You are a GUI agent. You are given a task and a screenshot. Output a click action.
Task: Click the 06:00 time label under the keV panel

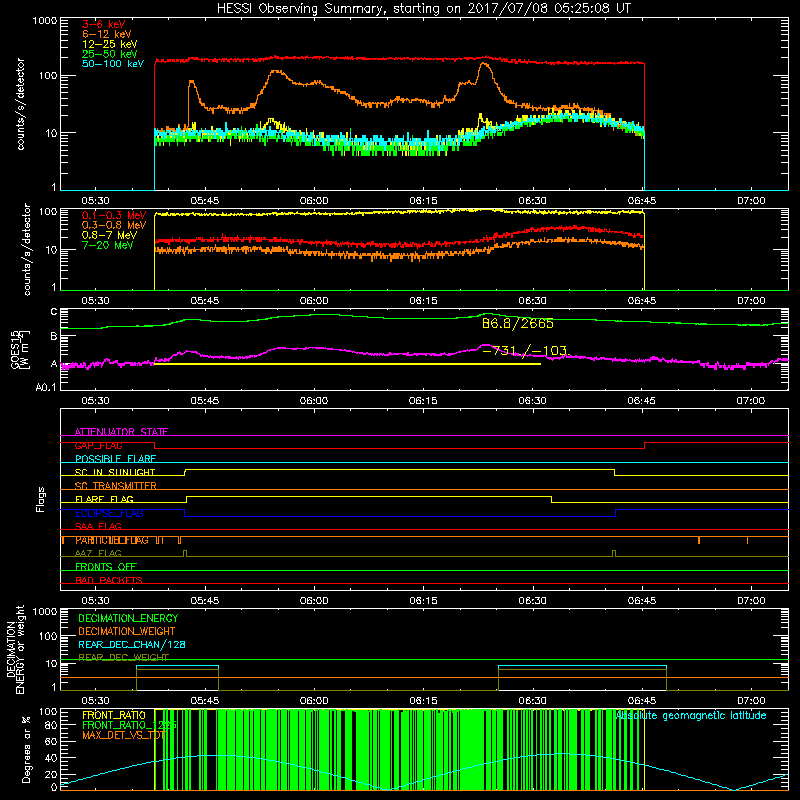pyautogui.click(x=314, y=201)
